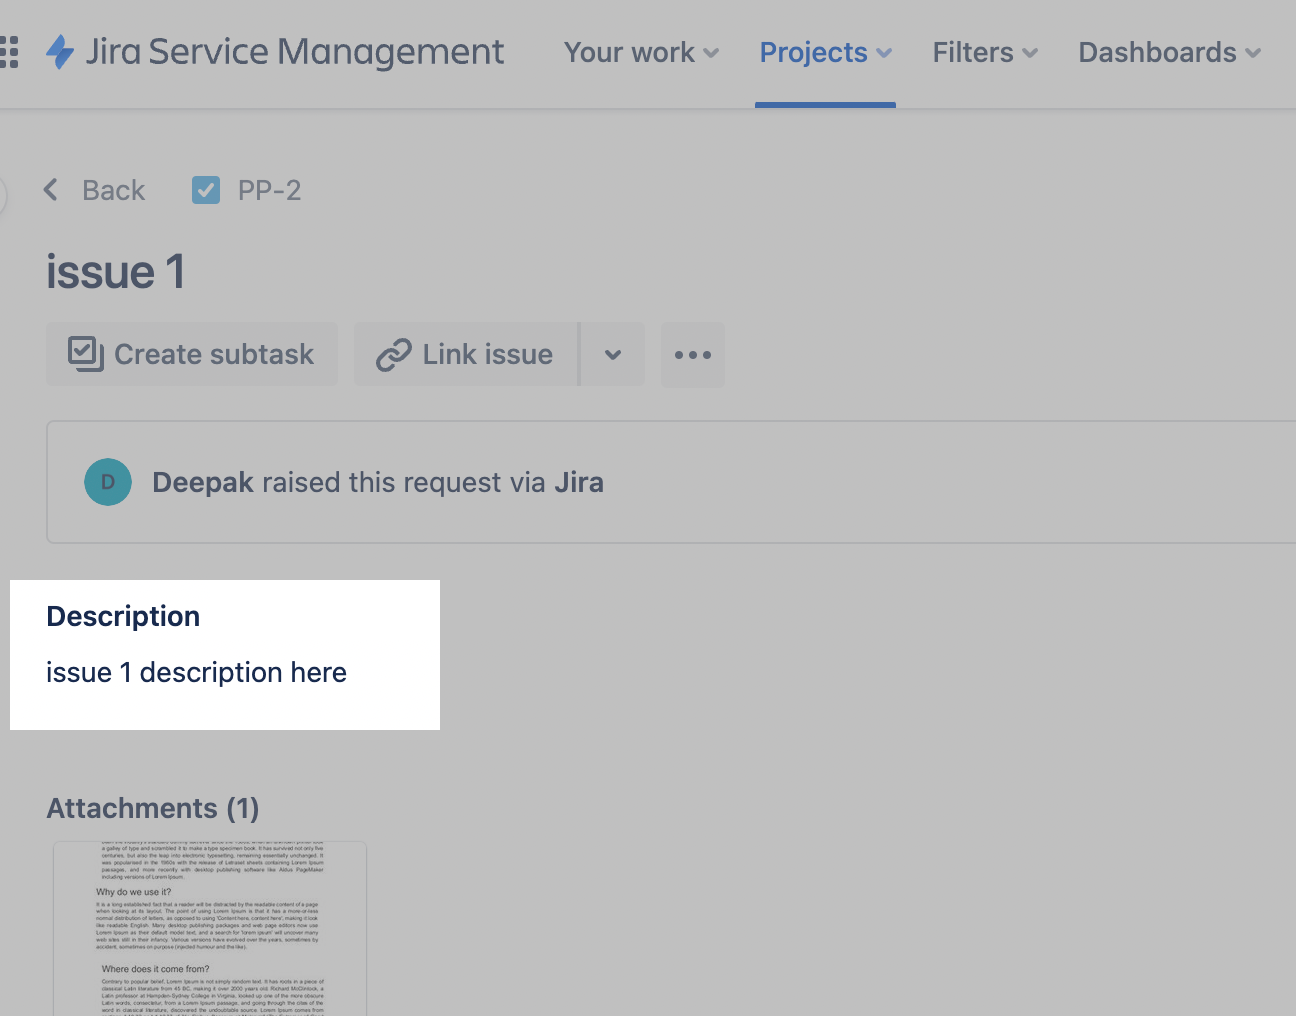Click the sidebar expand handle on the left edge
Viewport: 1296px width, 1016px height.
tap(2, 195)
